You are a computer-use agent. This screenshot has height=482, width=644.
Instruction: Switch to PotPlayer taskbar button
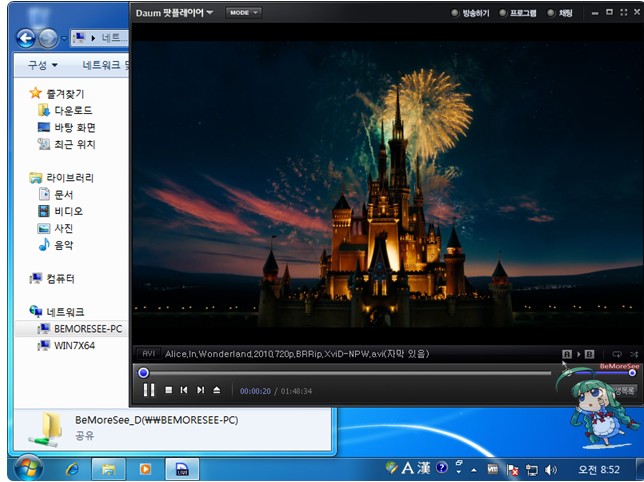182,469
